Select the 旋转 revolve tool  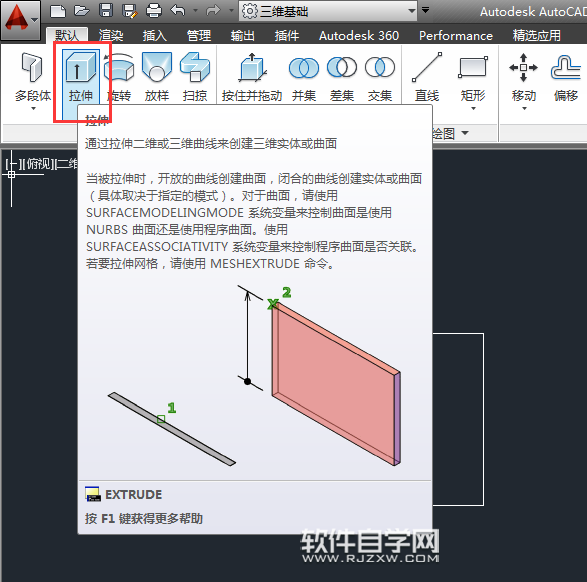pyautogui.click(x=119, y=77)
